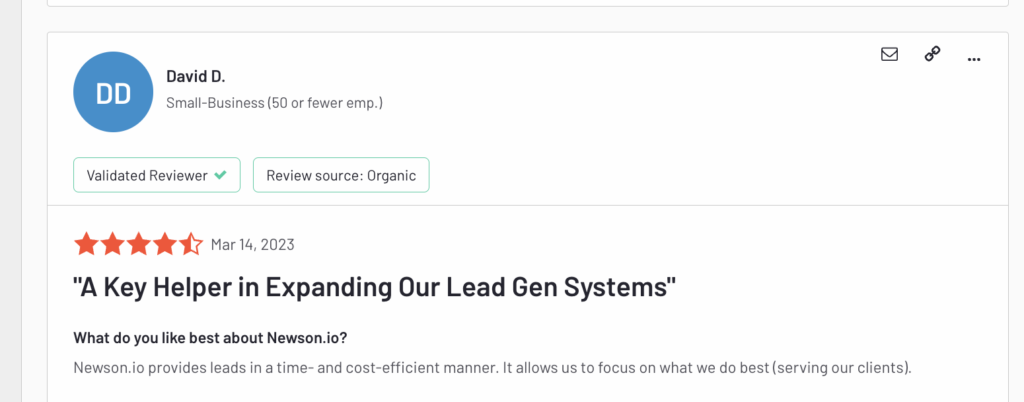This screenshot has width=1024, height=402.
Task: Click the Review source: Organic badge
Action: [341, 175]
